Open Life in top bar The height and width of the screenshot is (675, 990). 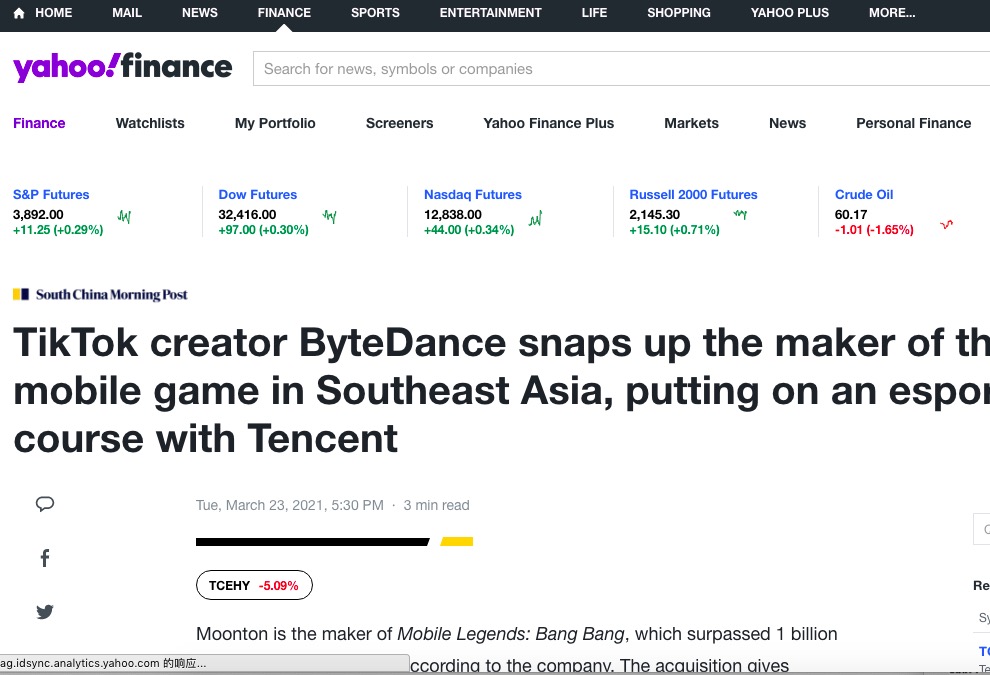[x=594, y=13]
